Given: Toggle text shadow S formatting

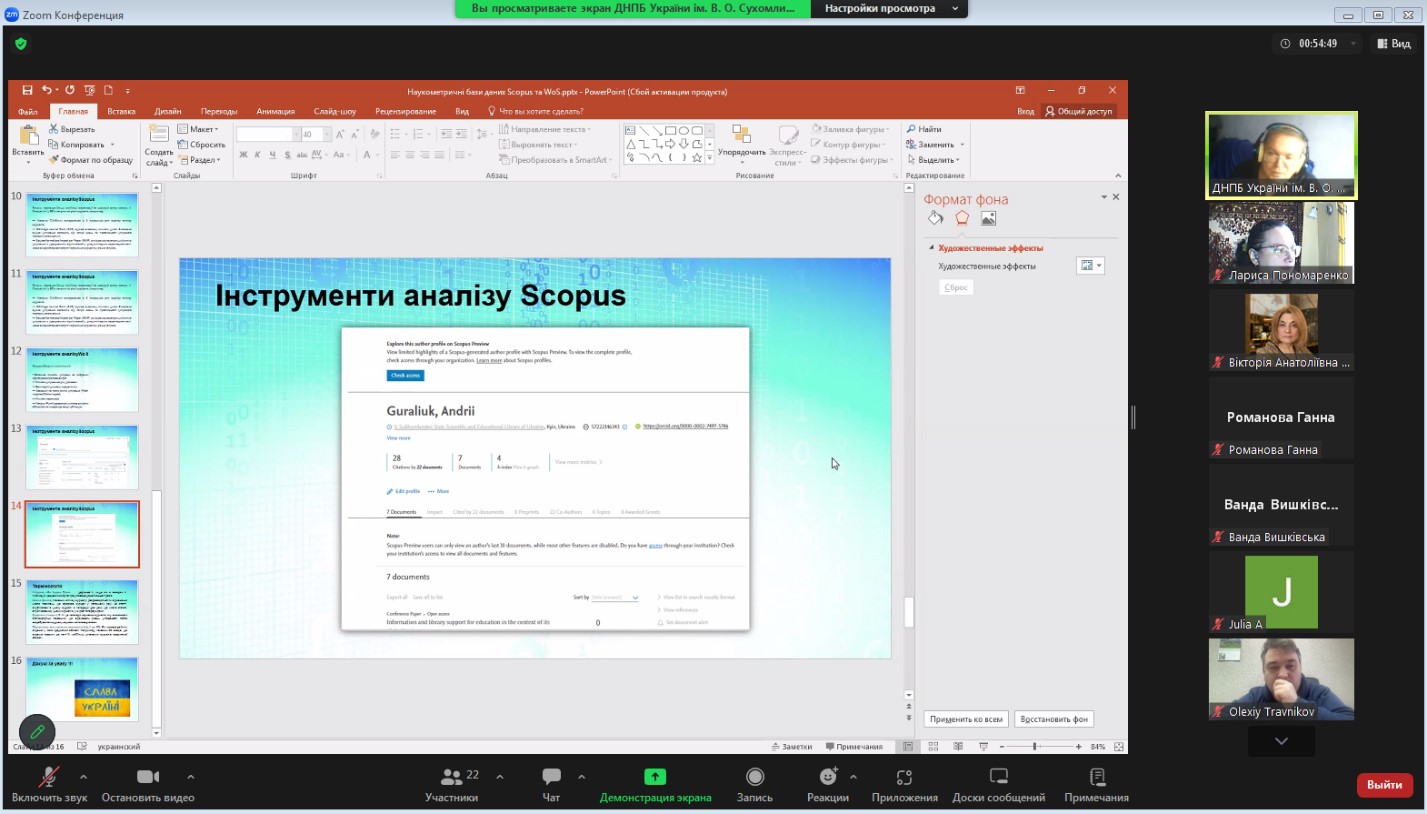Looking at the screenshot, I should click(x=287, y=154).
